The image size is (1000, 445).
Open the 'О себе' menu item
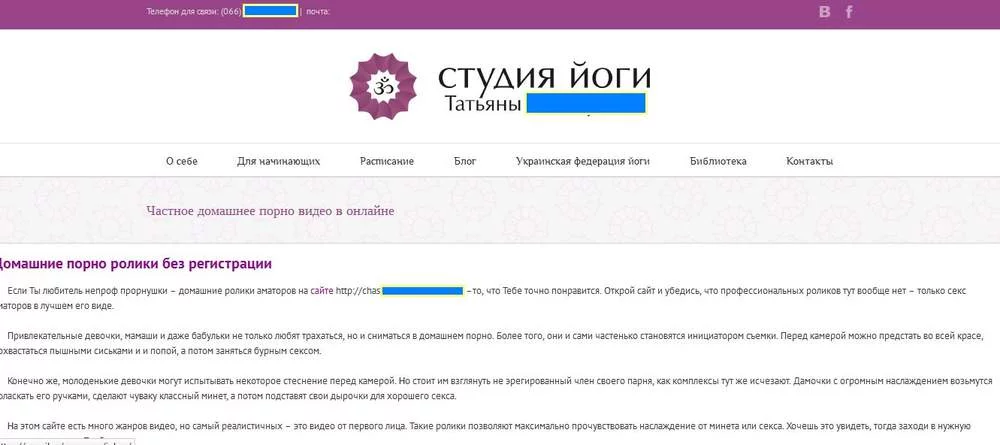click(182, 161)
